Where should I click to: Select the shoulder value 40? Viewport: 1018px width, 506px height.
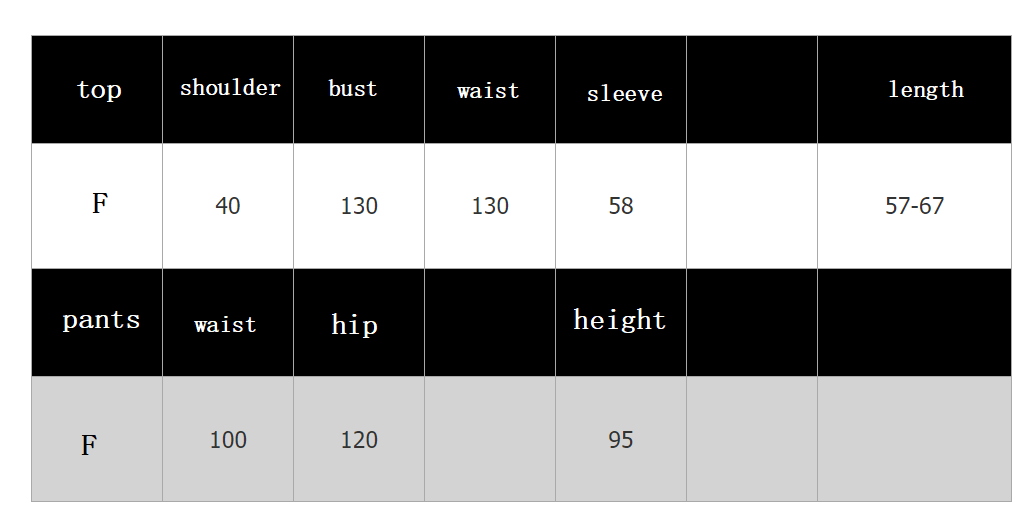pyautogui.click(x=228, y=206)
